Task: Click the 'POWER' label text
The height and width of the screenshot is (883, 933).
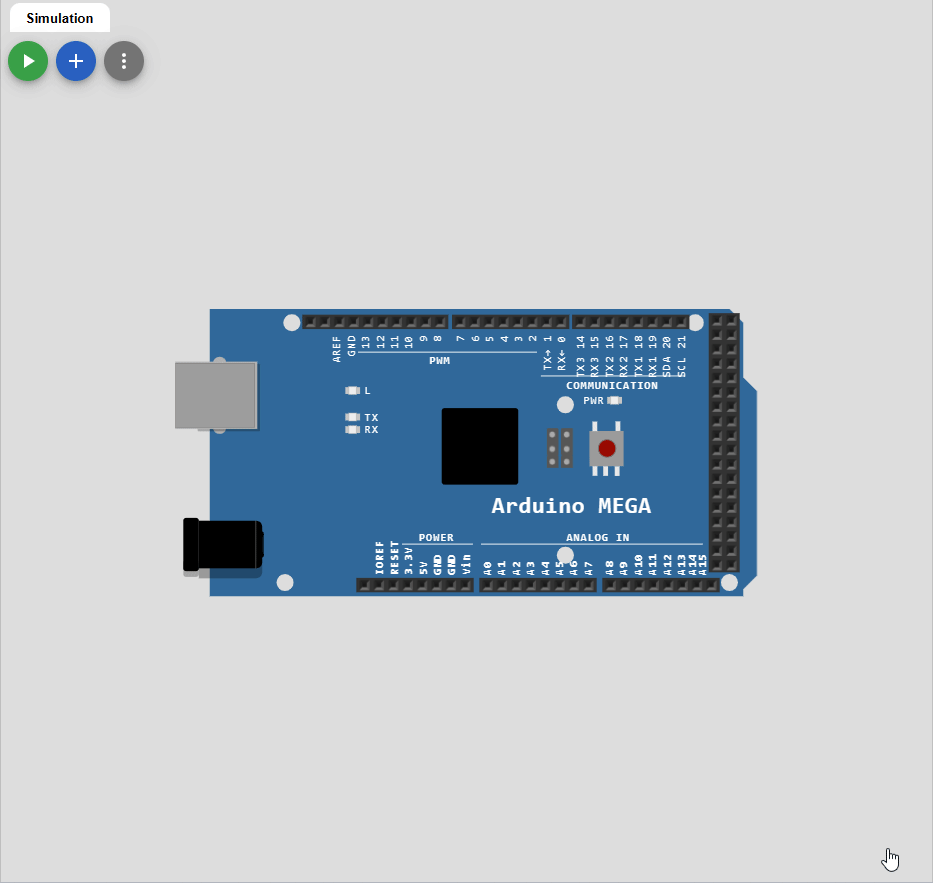Action: coord(436,537)
